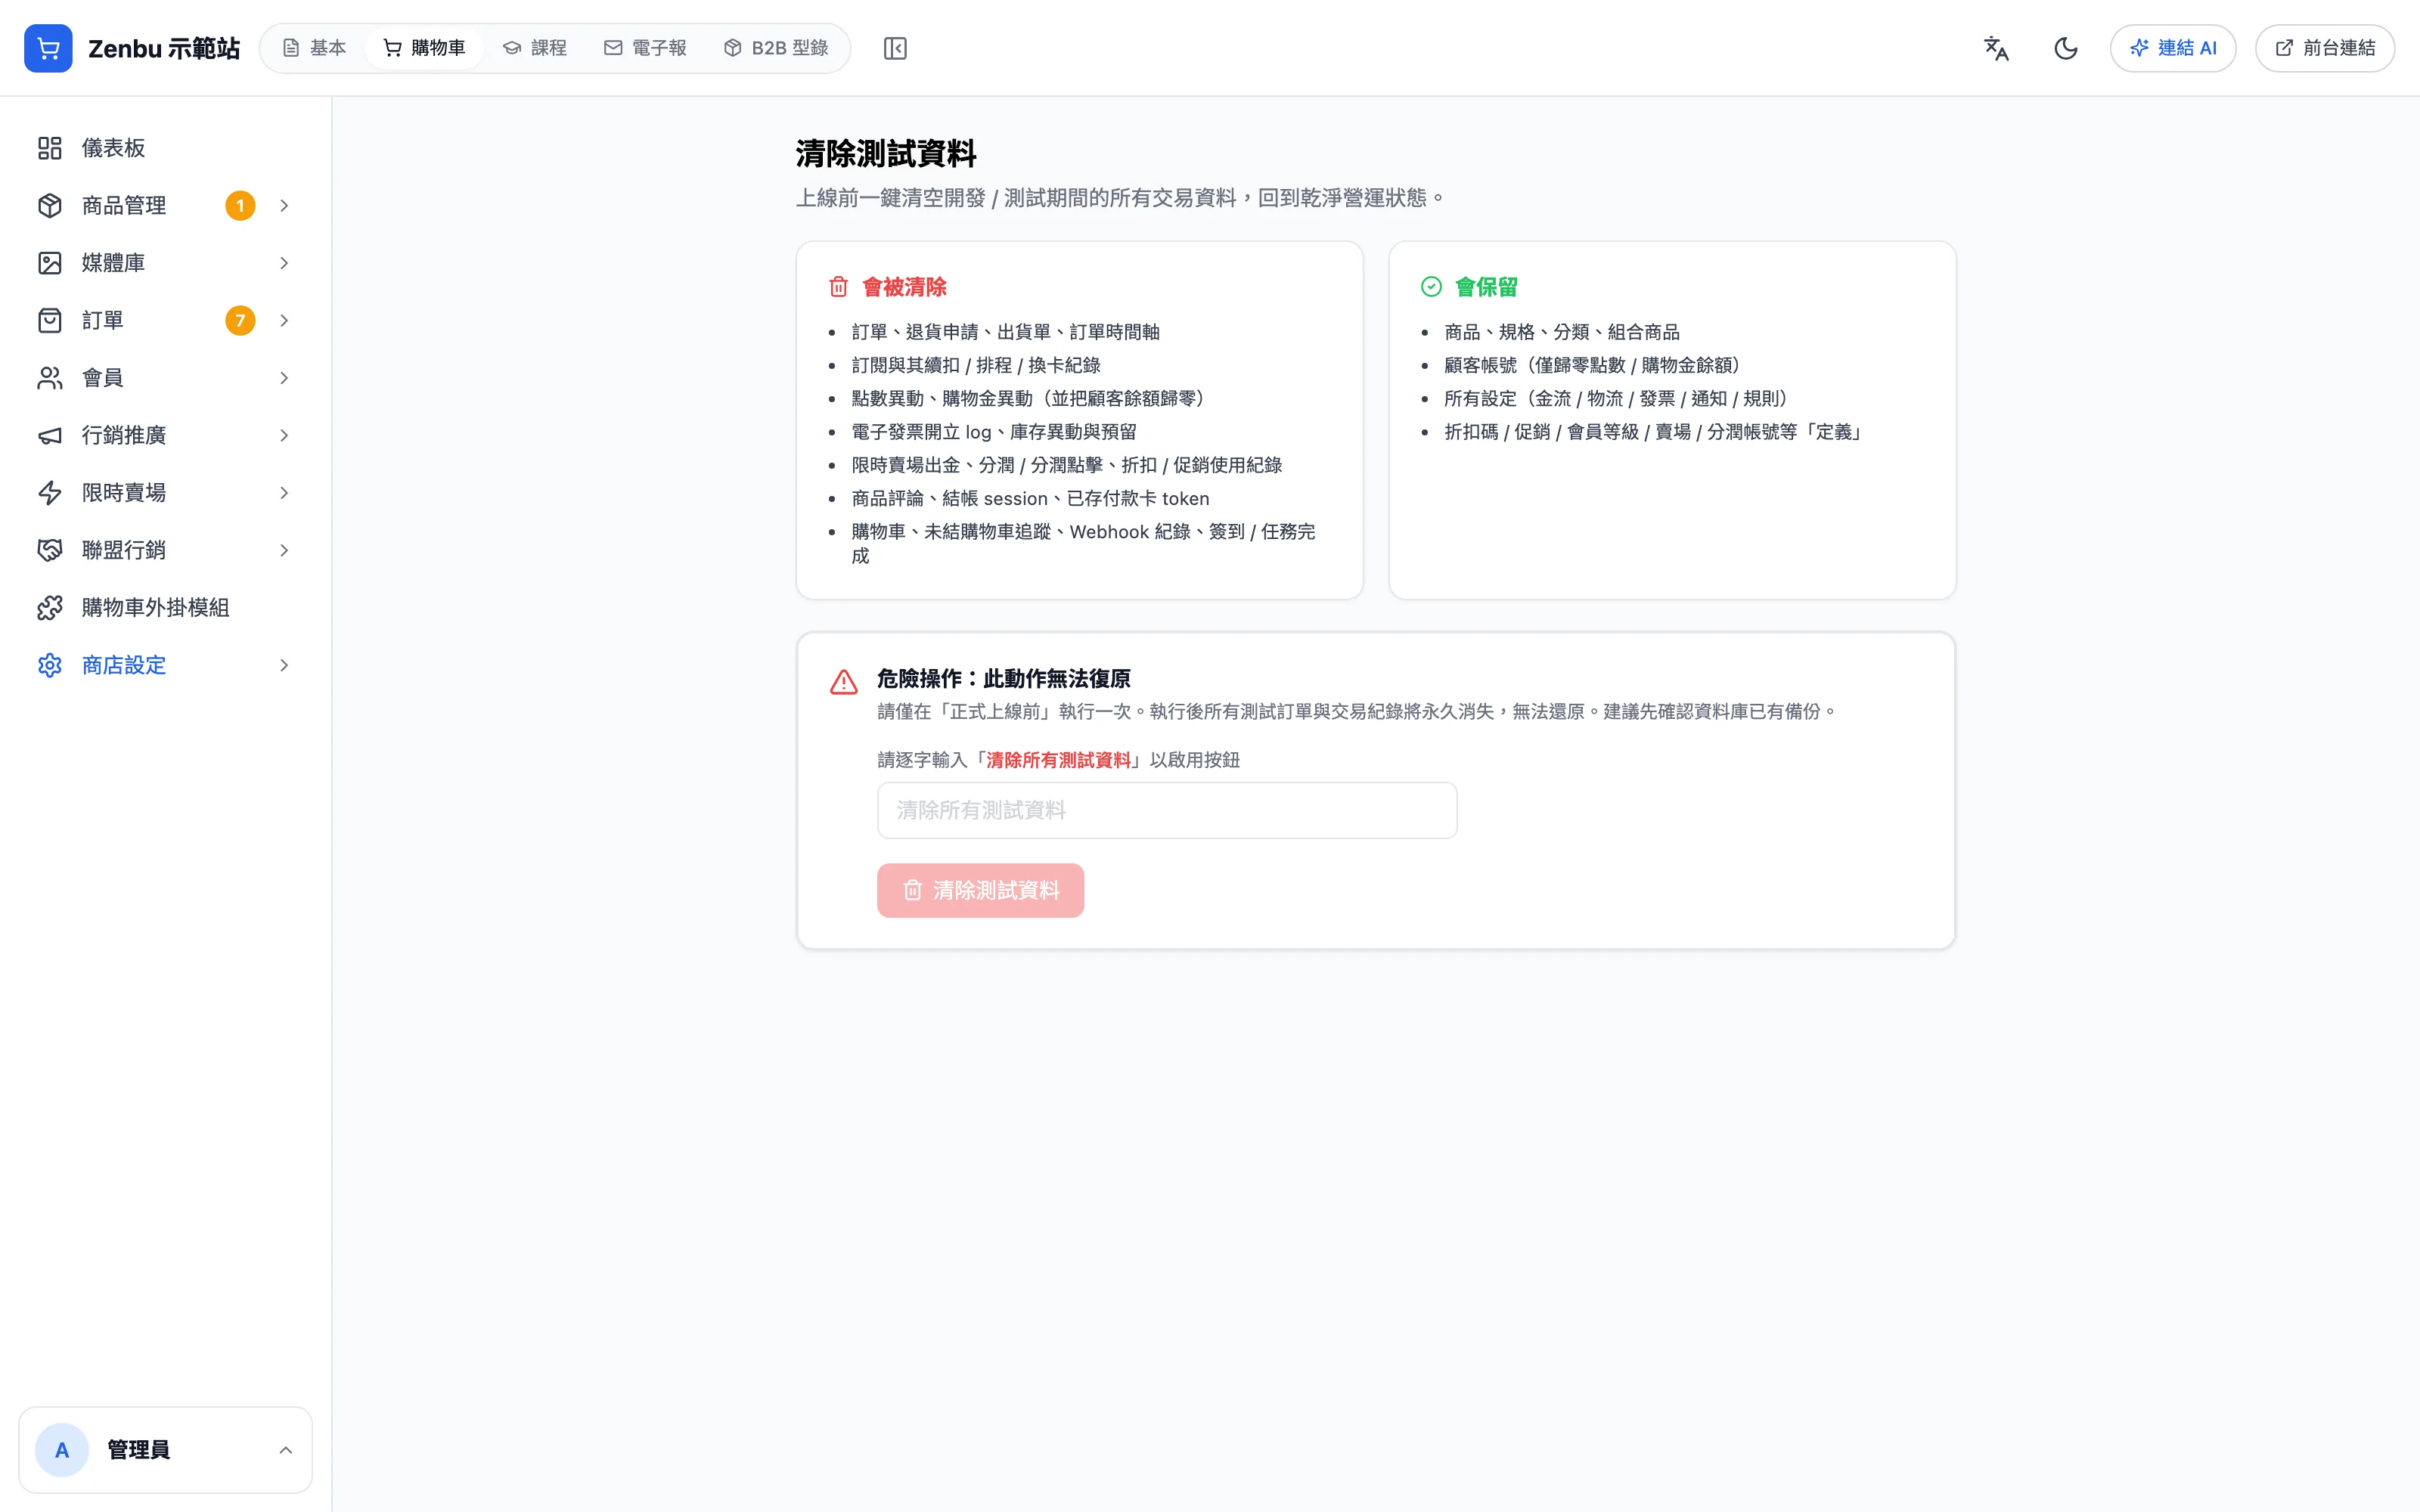Viewport: 2420px width, 1512px height.
Task: Click the Zenbu shopping cart logo icon
Action: coord(48,48)
